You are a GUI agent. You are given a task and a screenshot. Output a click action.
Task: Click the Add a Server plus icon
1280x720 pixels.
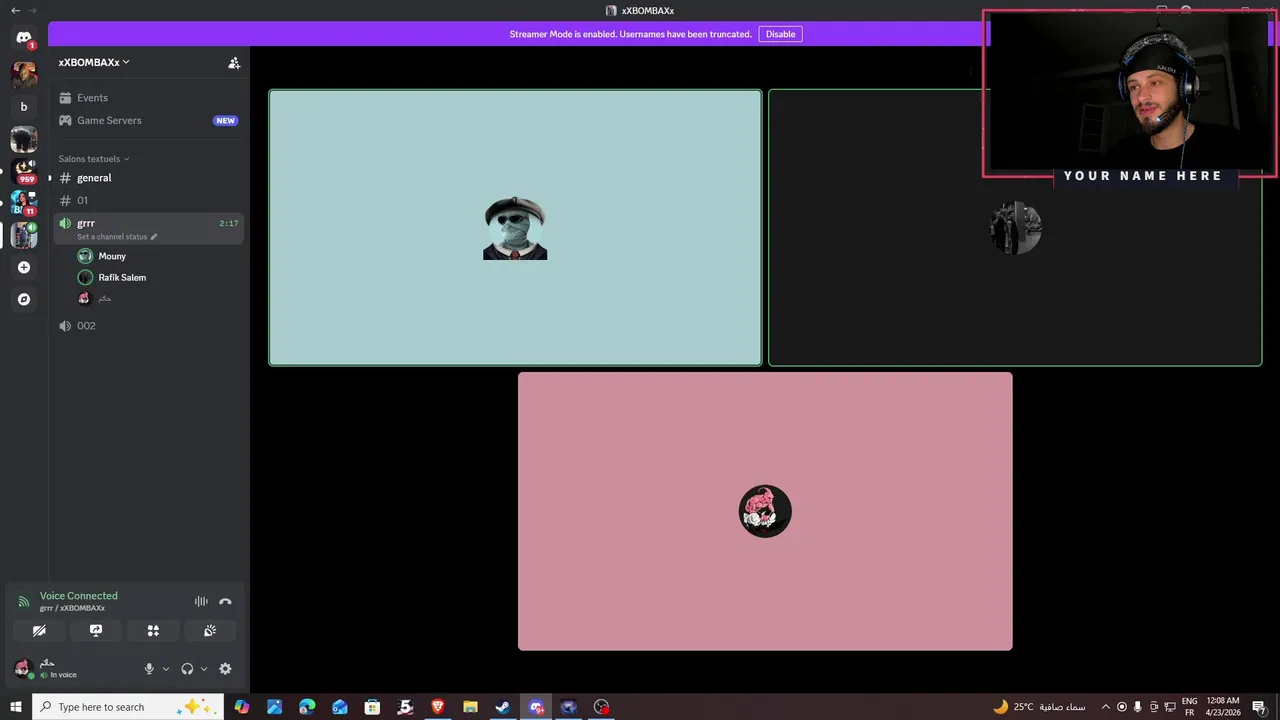click(24, 267)
